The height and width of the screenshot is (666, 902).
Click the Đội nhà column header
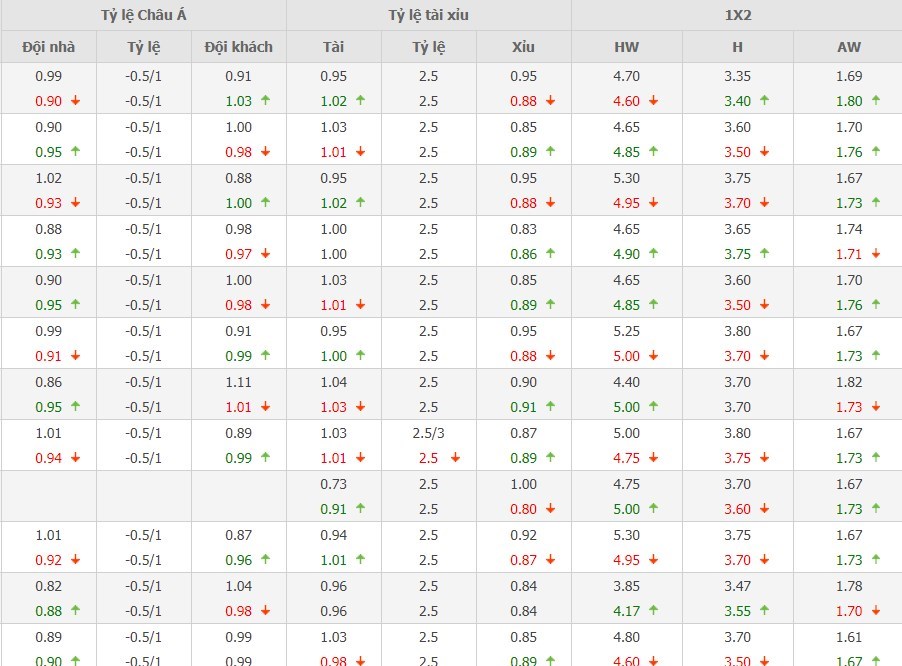click(48, 47)
